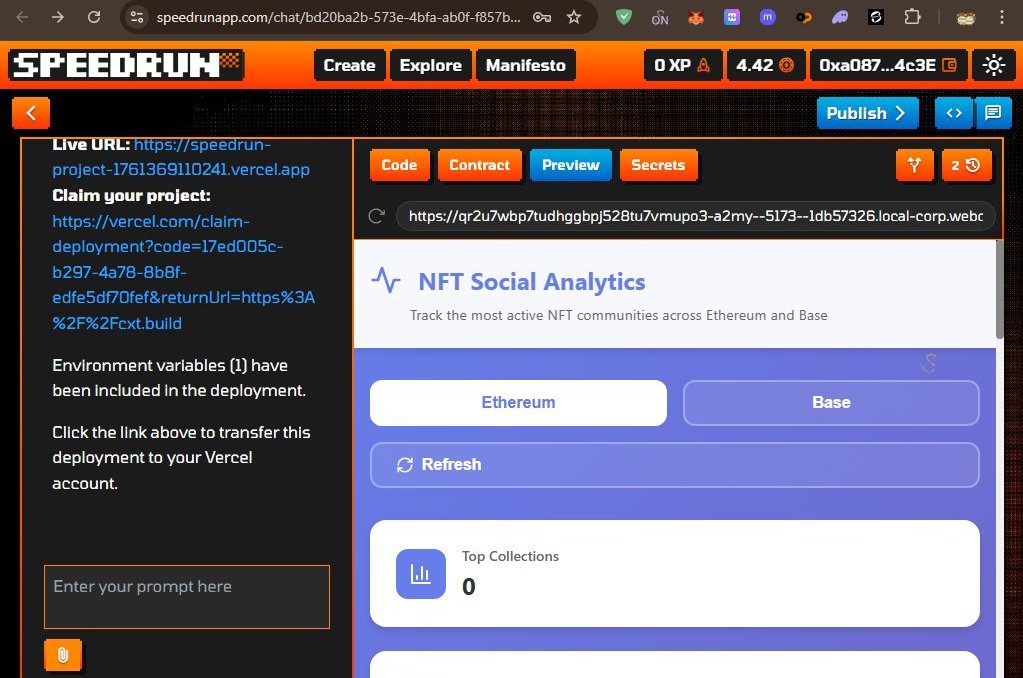Click the NFT Social Analytics heading
The width and height of the screenshot is (1023, 678).
[532, 282]
